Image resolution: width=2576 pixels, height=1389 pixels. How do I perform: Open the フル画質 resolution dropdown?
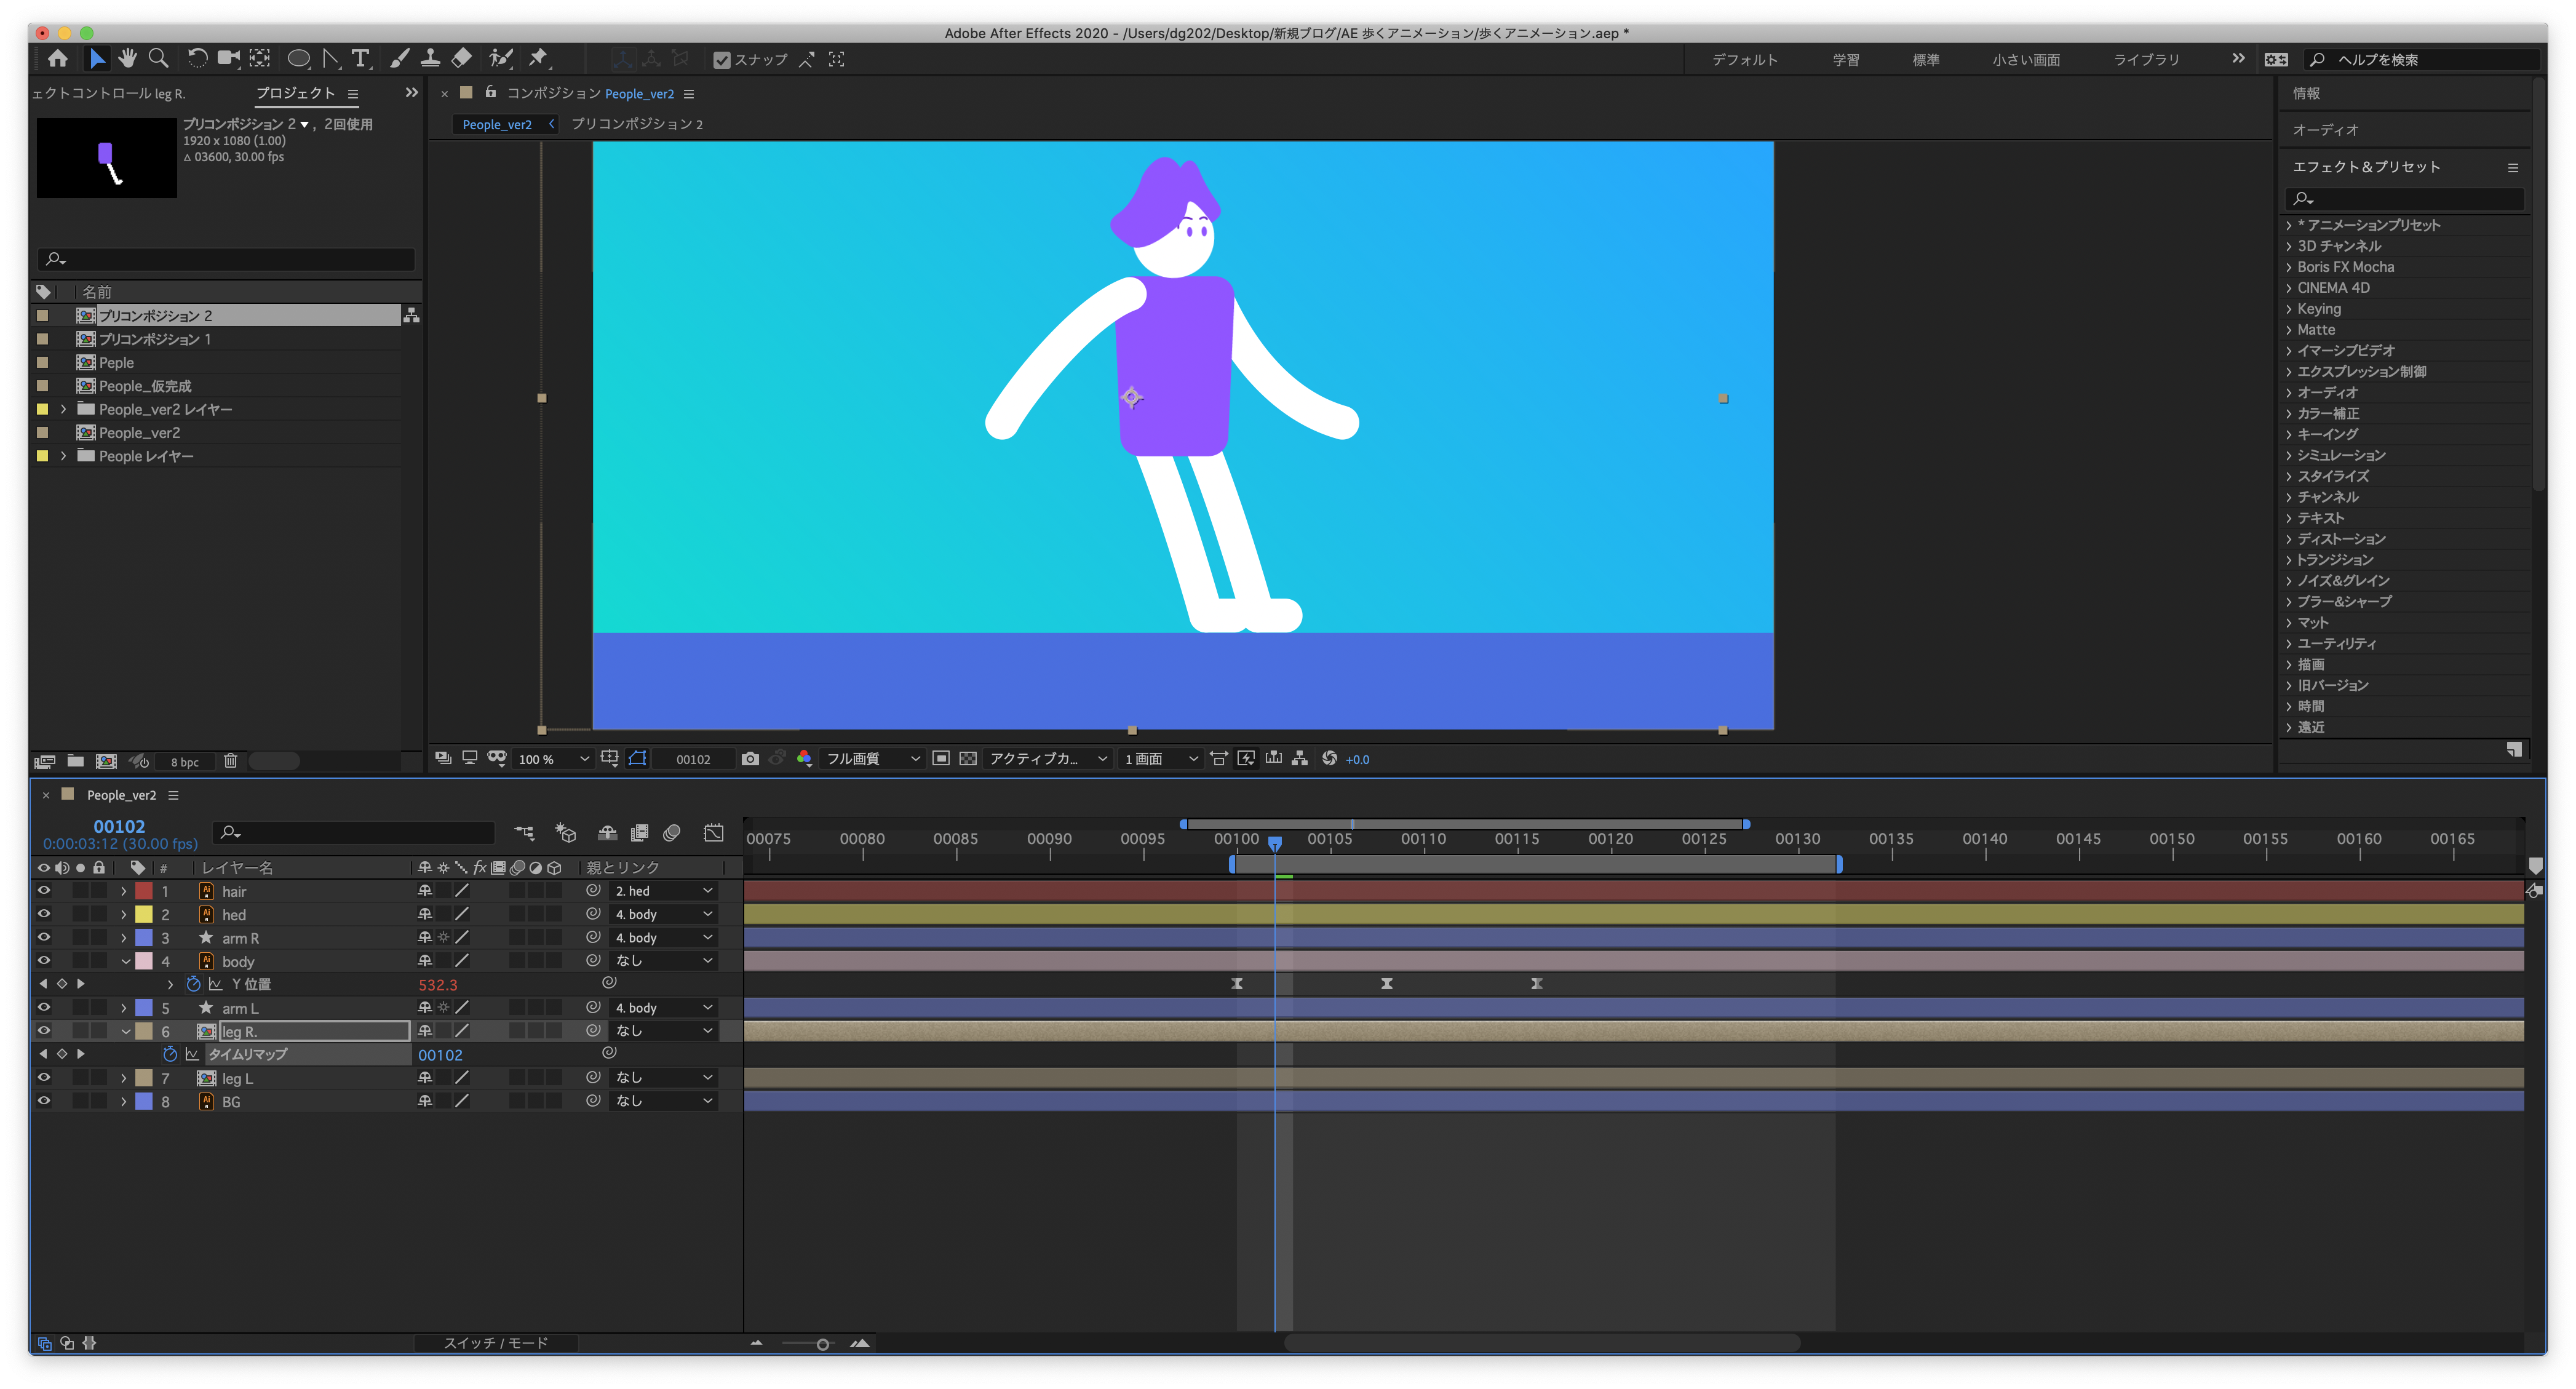click(x=872, y=759)
